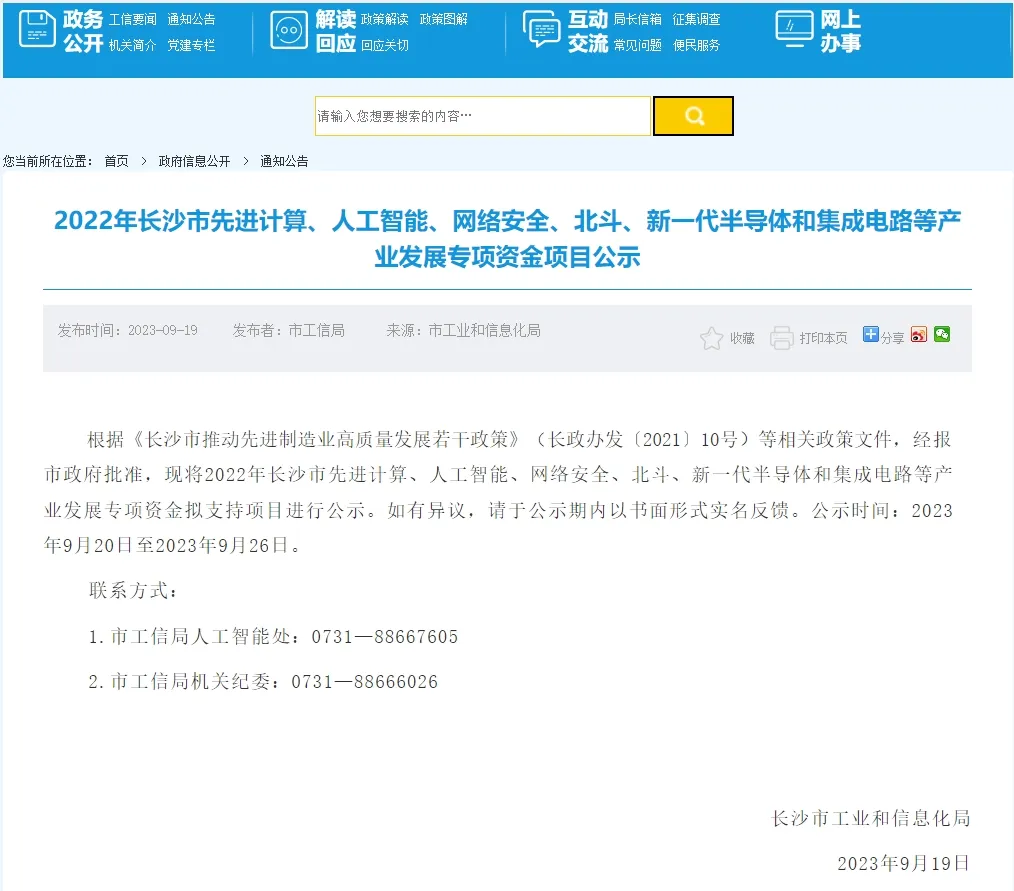1014x891 pixels.
Task: Click the yellow search magnifier icon
Action: [693, 116]
